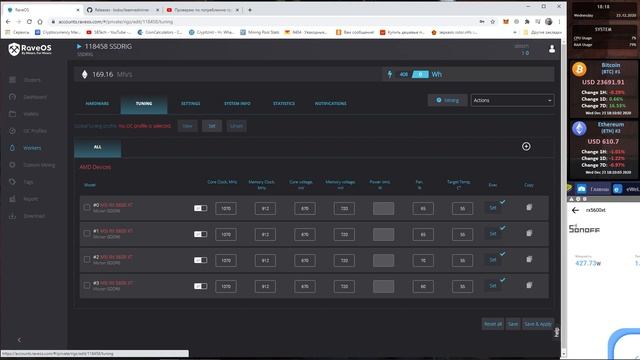Expand the hidden bookmarks chevron
This screenshot has width=640, height=360.
(515, 32)
